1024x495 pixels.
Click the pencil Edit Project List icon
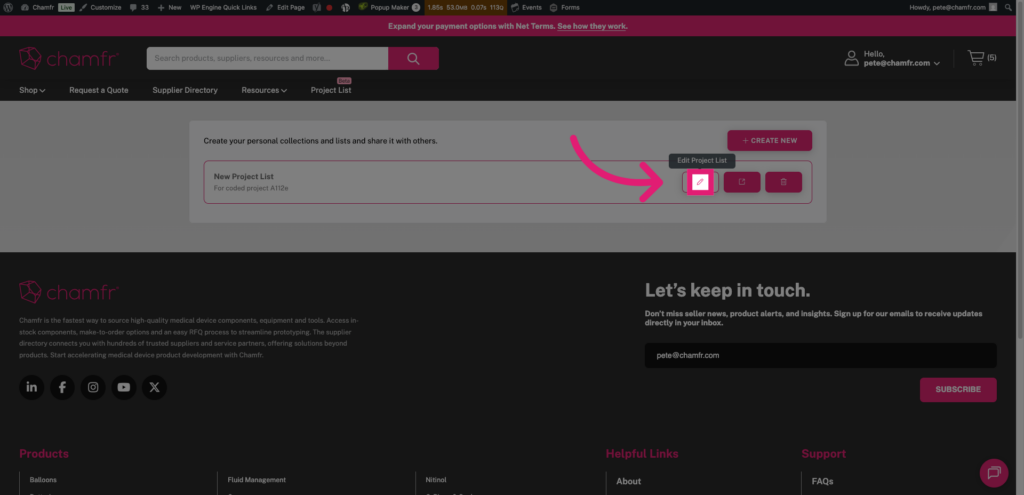point(700,182)
